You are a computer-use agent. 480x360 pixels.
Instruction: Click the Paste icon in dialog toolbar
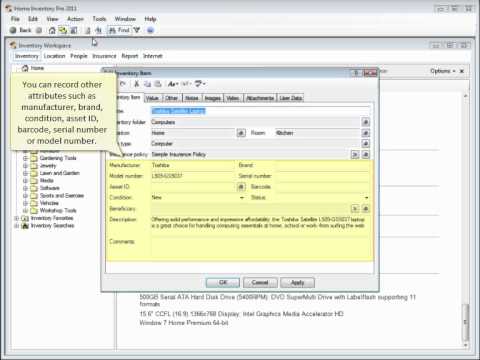coord(158,84)
